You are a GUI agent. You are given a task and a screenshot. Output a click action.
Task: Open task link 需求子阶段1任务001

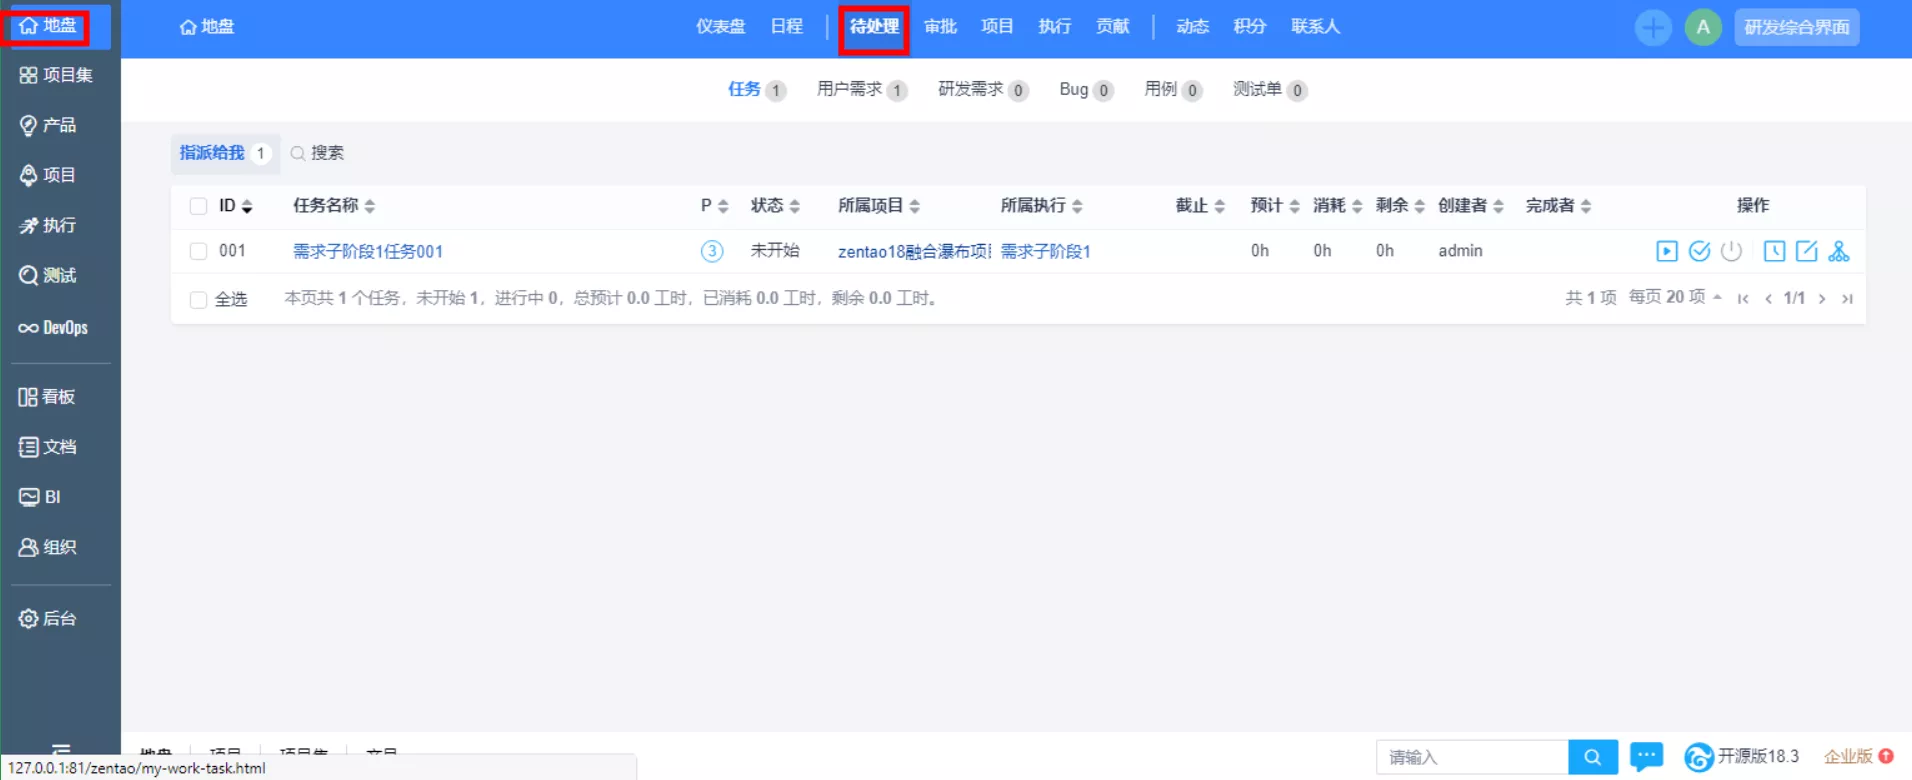(367, 252)
